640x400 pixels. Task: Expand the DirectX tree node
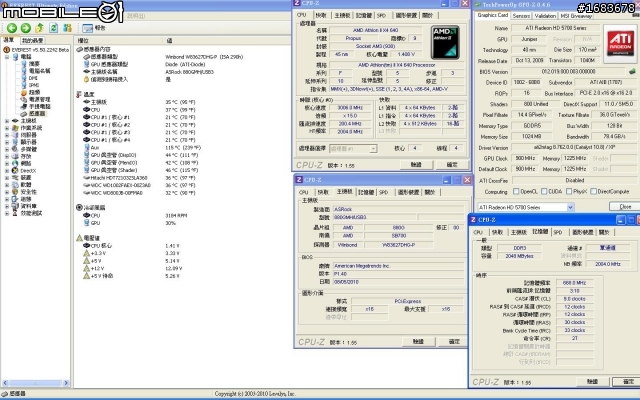7,170
